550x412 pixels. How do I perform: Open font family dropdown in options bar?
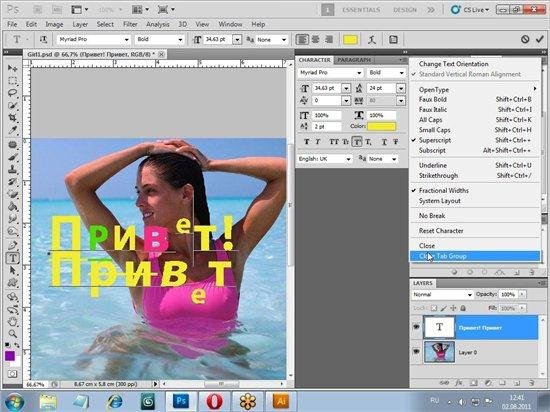[x=126, y=40]
